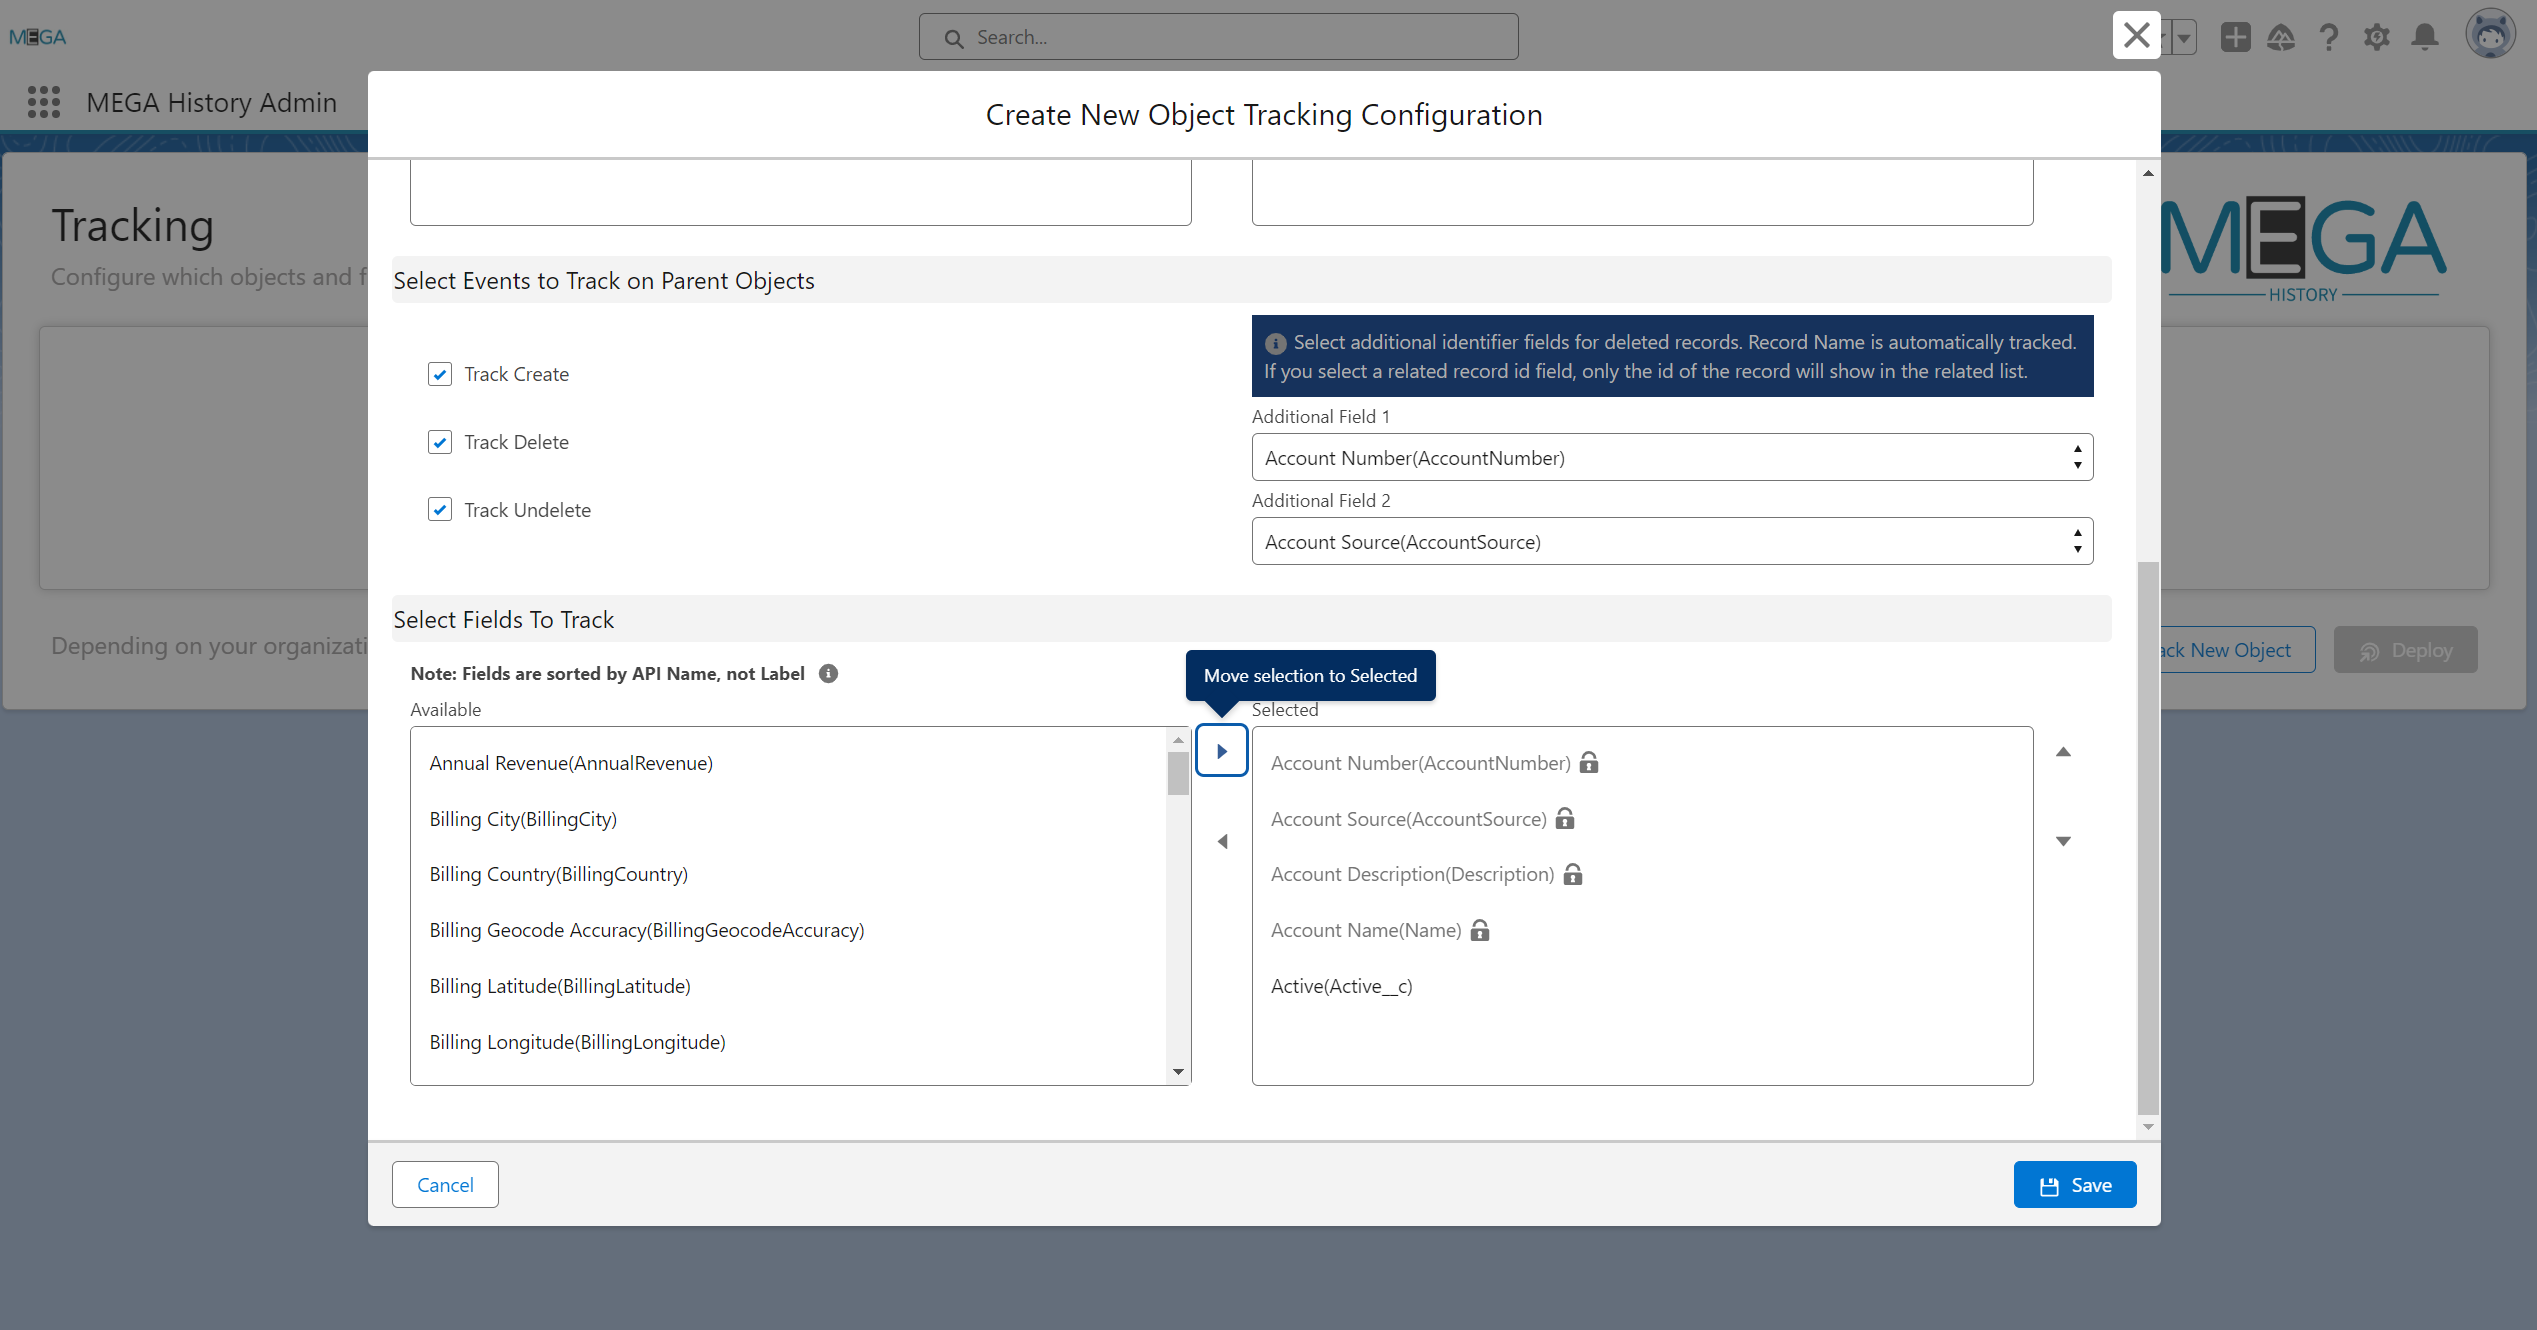
Task: Select Active(Active__c) in Selected list
Action: [x=1341, y=986]
